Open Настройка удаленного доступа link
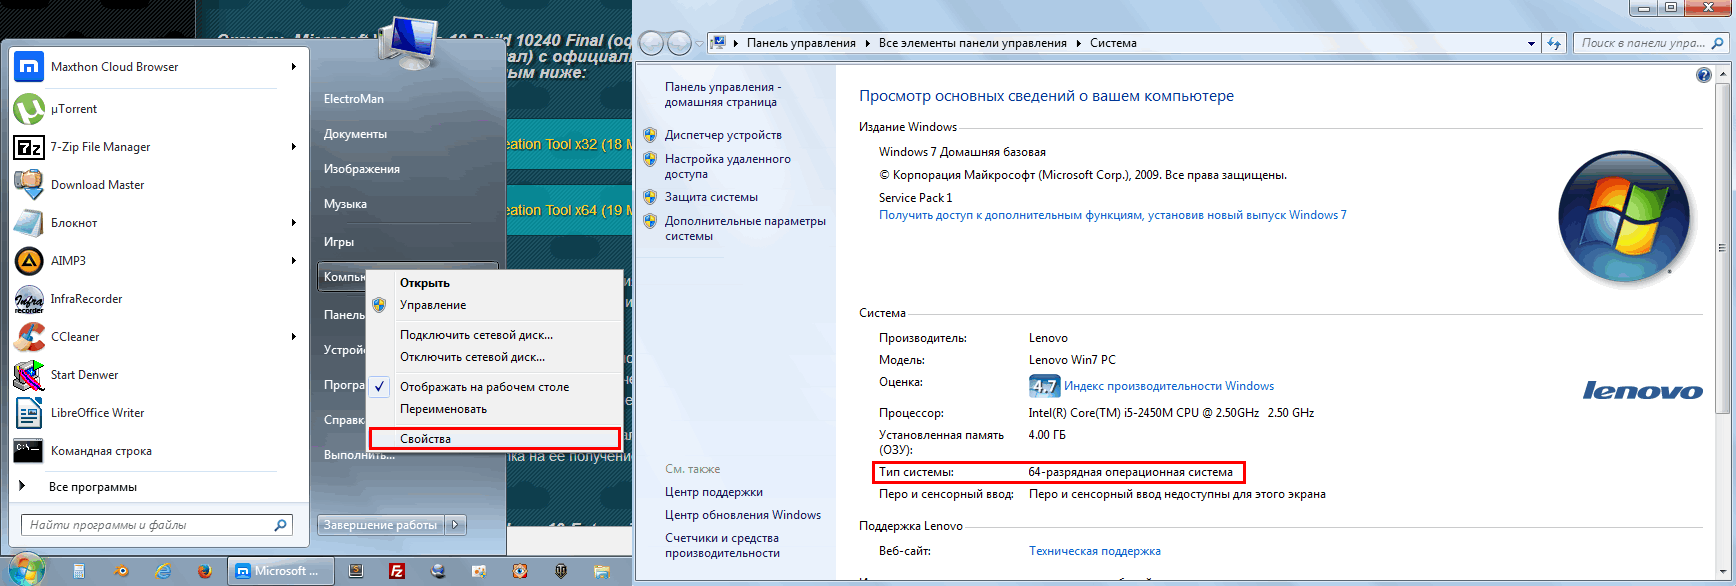 [728, 166]
